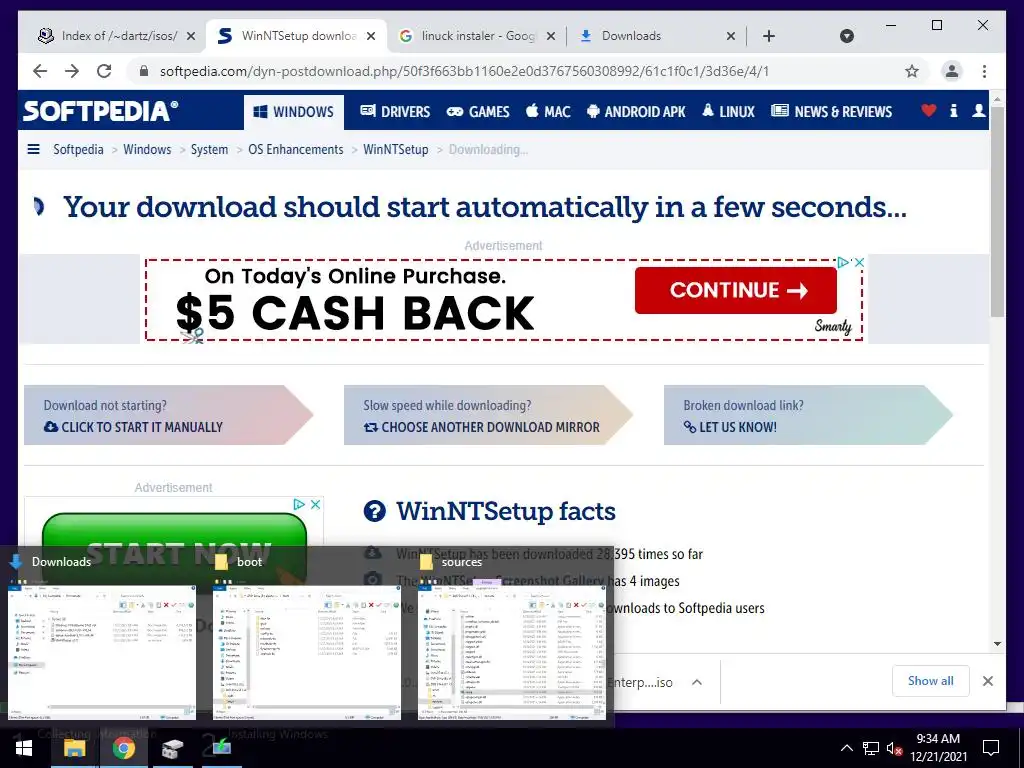The image size is (1024, 768).
Task: Click File Explorer taskbar icon
Action: point(74,748)
